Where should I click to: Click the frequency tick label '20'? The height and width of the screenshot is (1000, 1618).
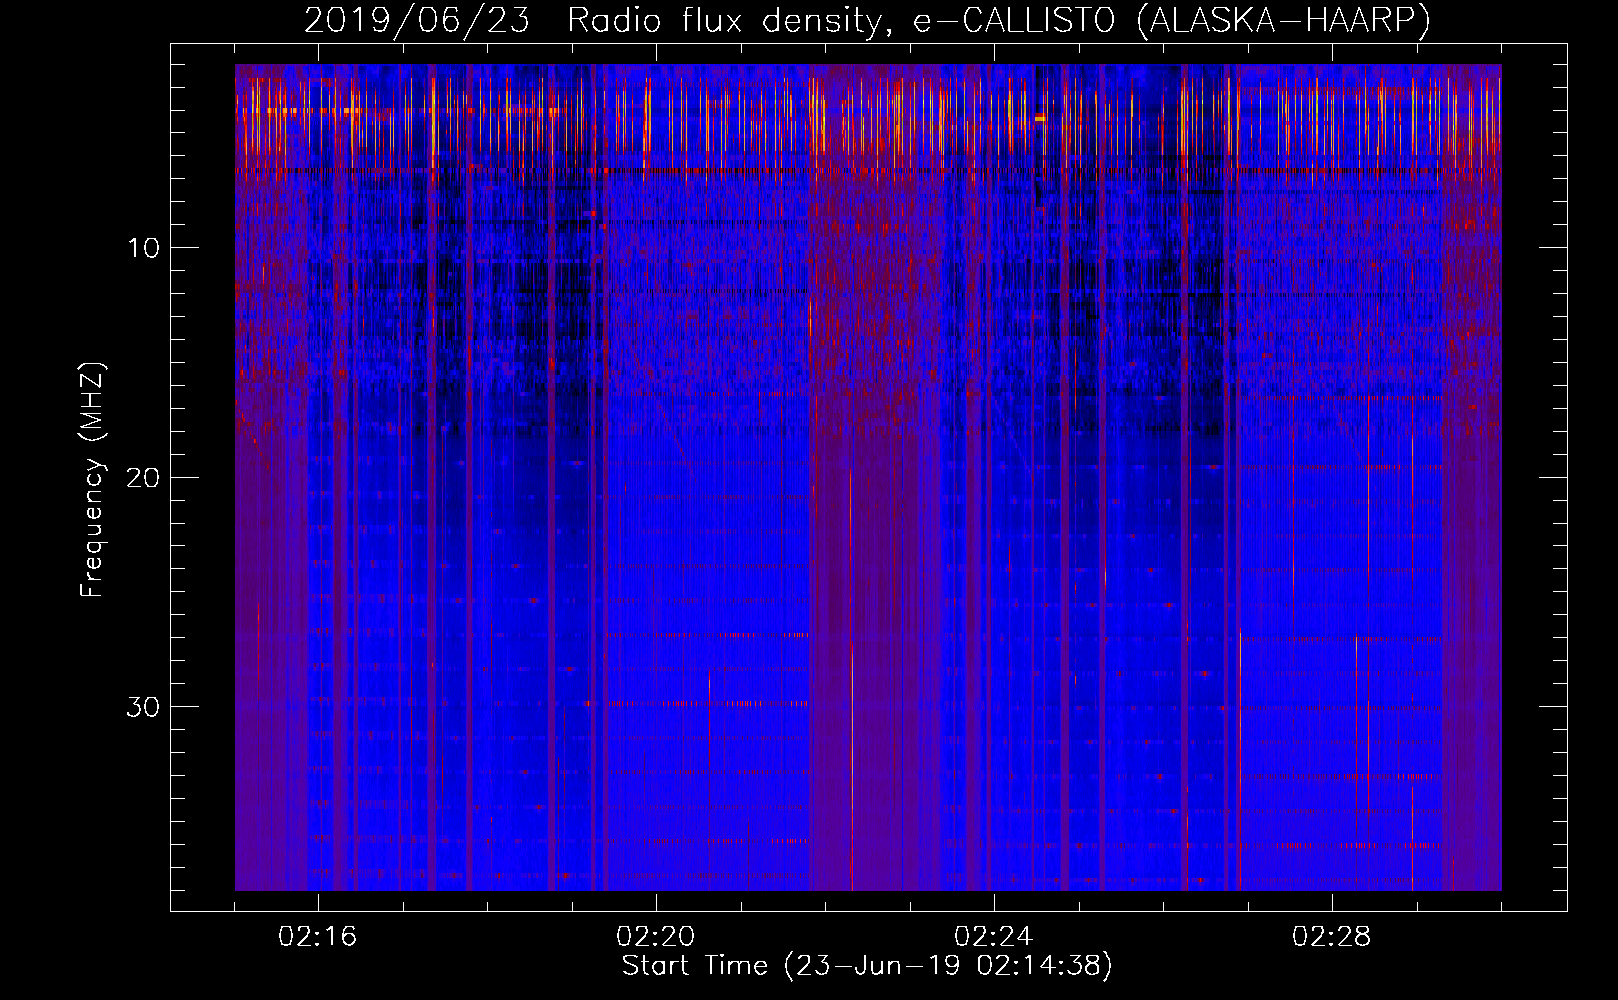coord(144,477)
